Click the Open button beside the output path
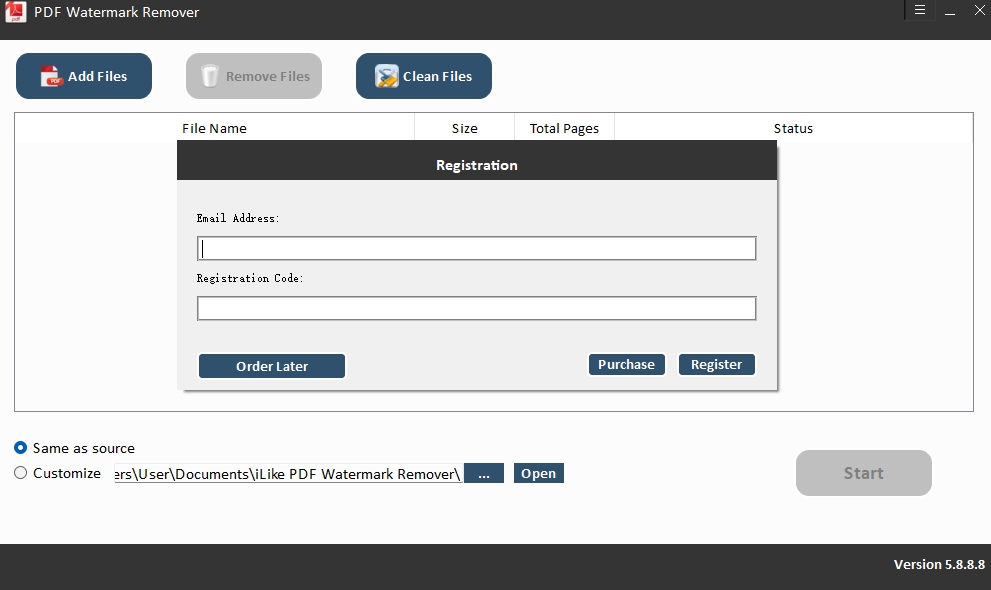This screenshot has height=590, width=991. pyautogui.click(x=538, y=473)
